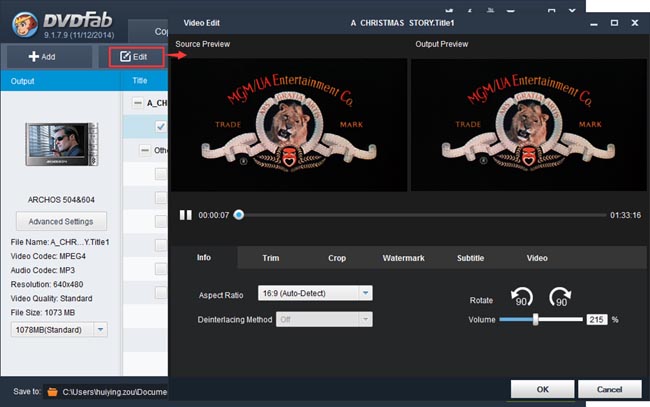Click the ARCHOS device profile thumbnail
Screen dimensions: 650x407
pos(61,144)
